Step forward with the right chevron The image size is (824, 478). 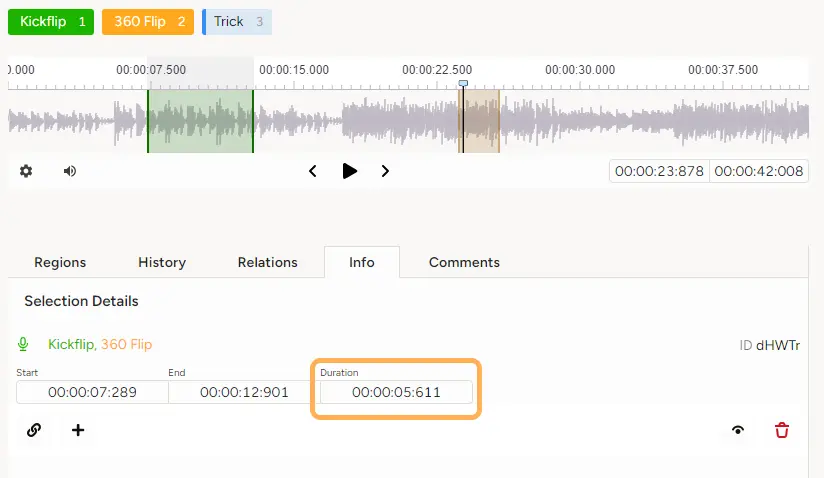click(x=385, y=171)
